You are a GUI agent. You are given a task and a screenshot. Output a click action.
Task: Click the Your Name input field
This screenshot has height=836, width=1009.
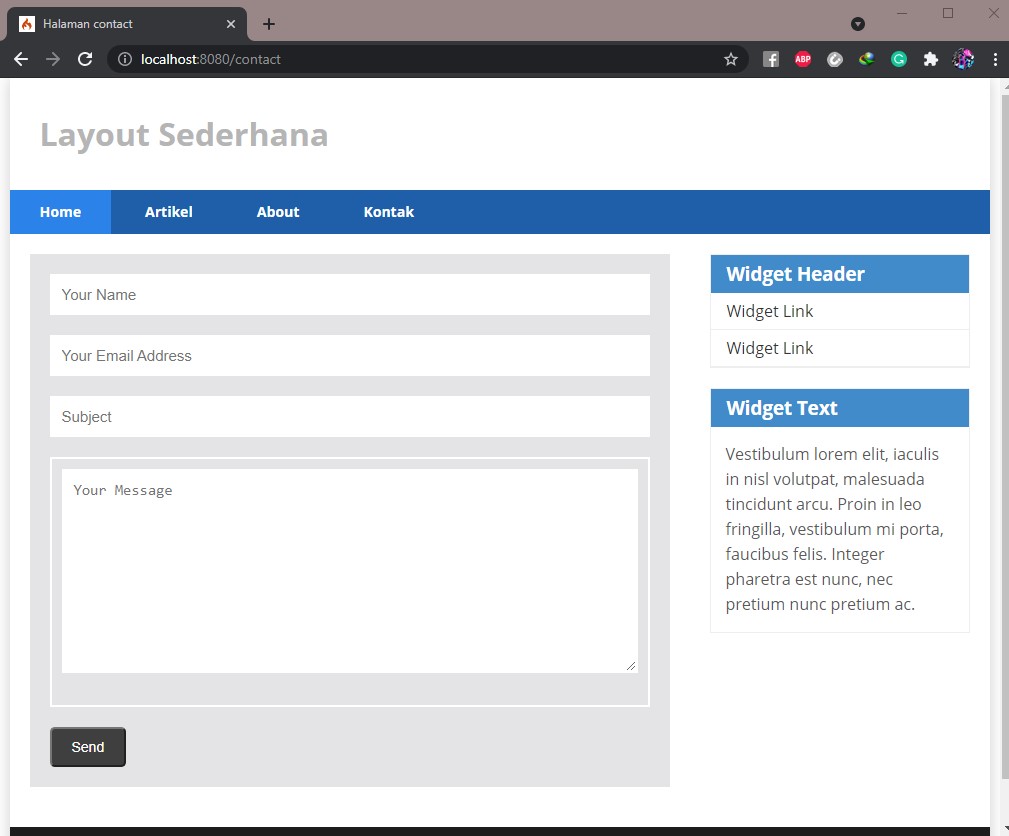click(x=349, y=294)
